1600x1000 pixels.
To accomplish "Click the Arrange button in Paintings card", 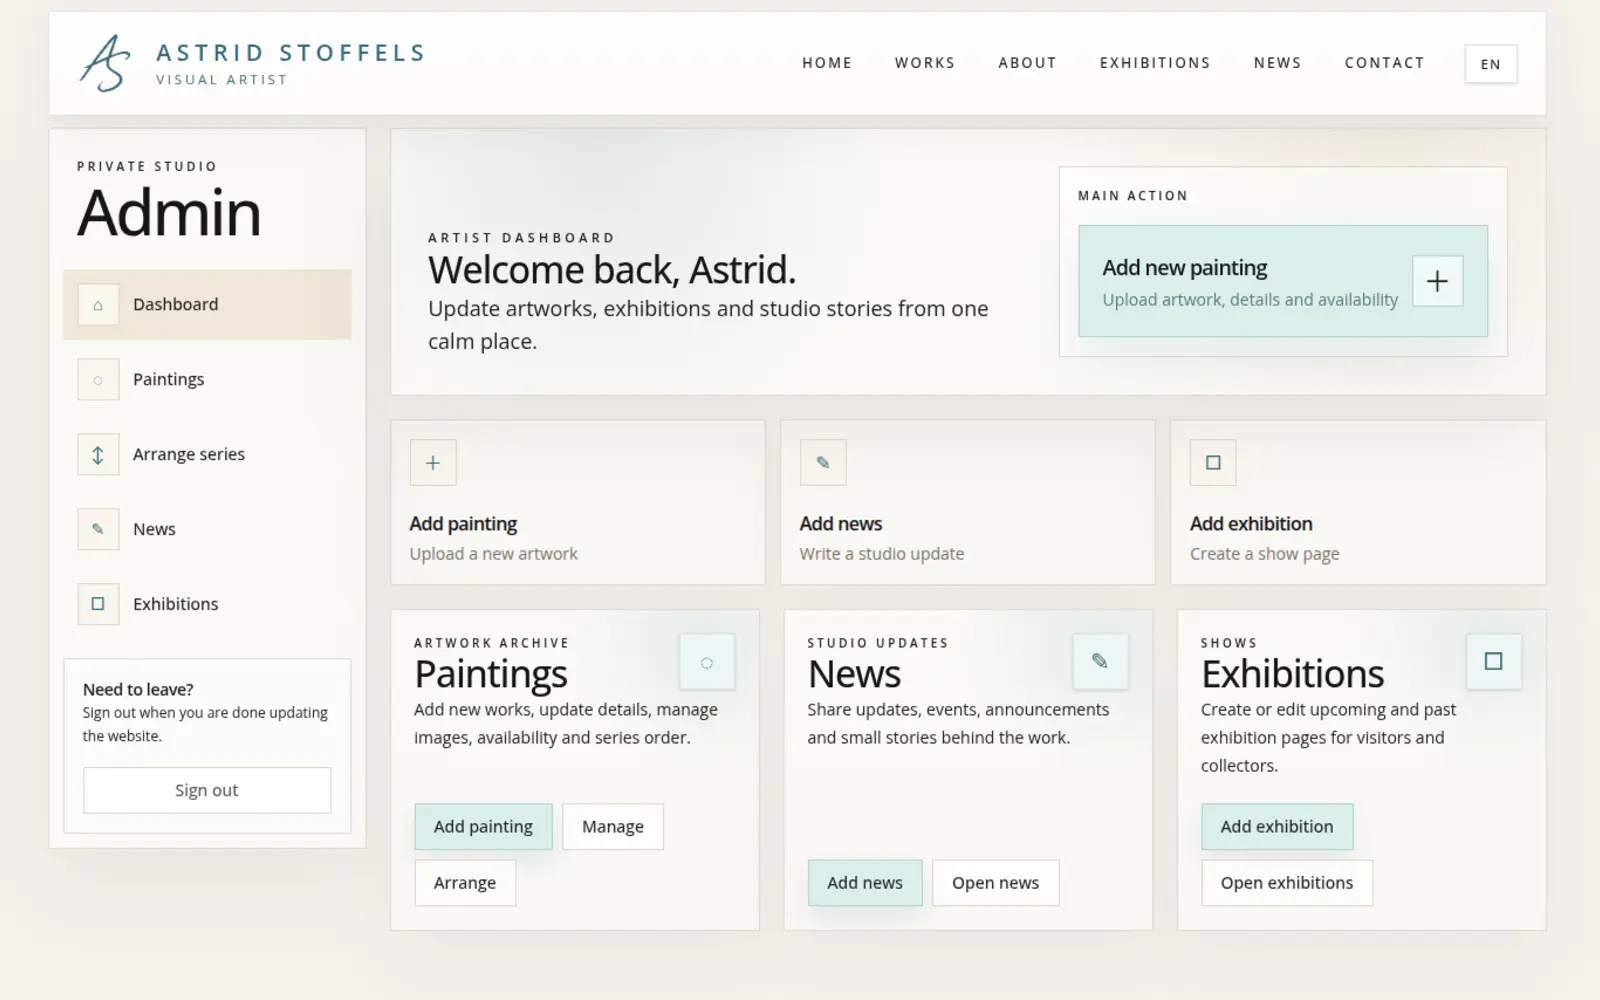I will [x=465, y=883].
